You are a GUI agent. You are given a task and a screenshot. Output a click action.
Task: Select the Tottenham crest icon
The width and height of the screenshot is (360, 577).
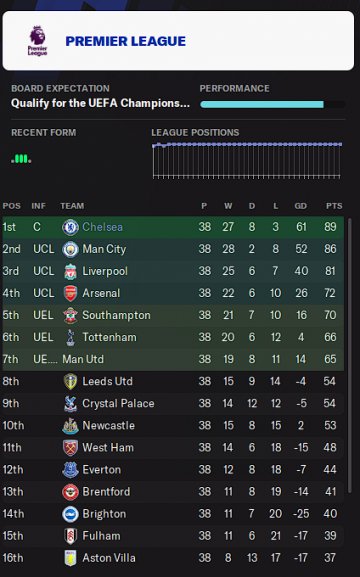click(70, 337)
